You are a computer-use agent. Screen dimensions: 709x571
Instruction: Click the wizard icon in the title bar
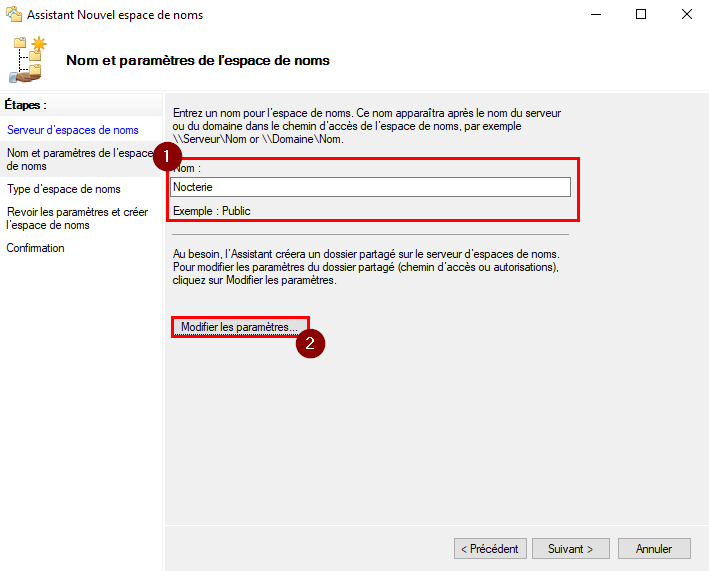click(14, 15)
